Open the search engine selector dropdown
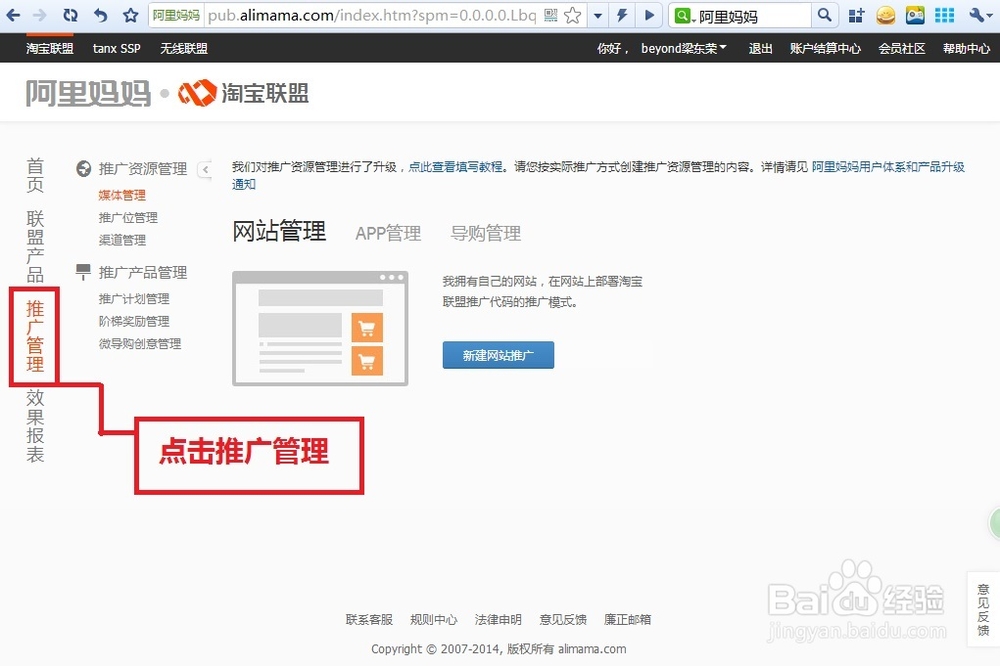This screenshot has height=666, width=1000. click(x=684, y=16)
